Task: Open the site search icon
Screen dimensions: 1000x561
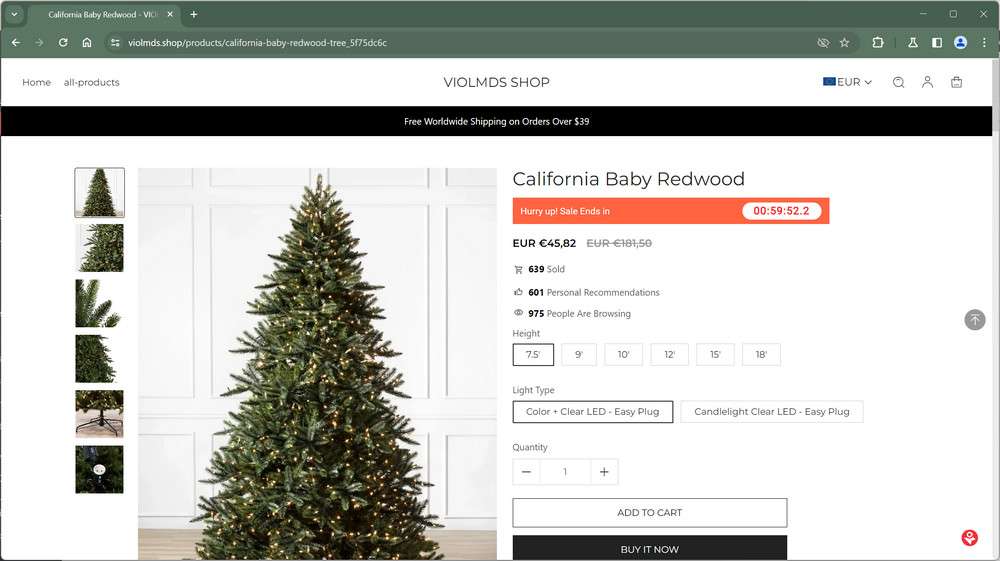Action: pyautogui.click(x=898, y=82)
